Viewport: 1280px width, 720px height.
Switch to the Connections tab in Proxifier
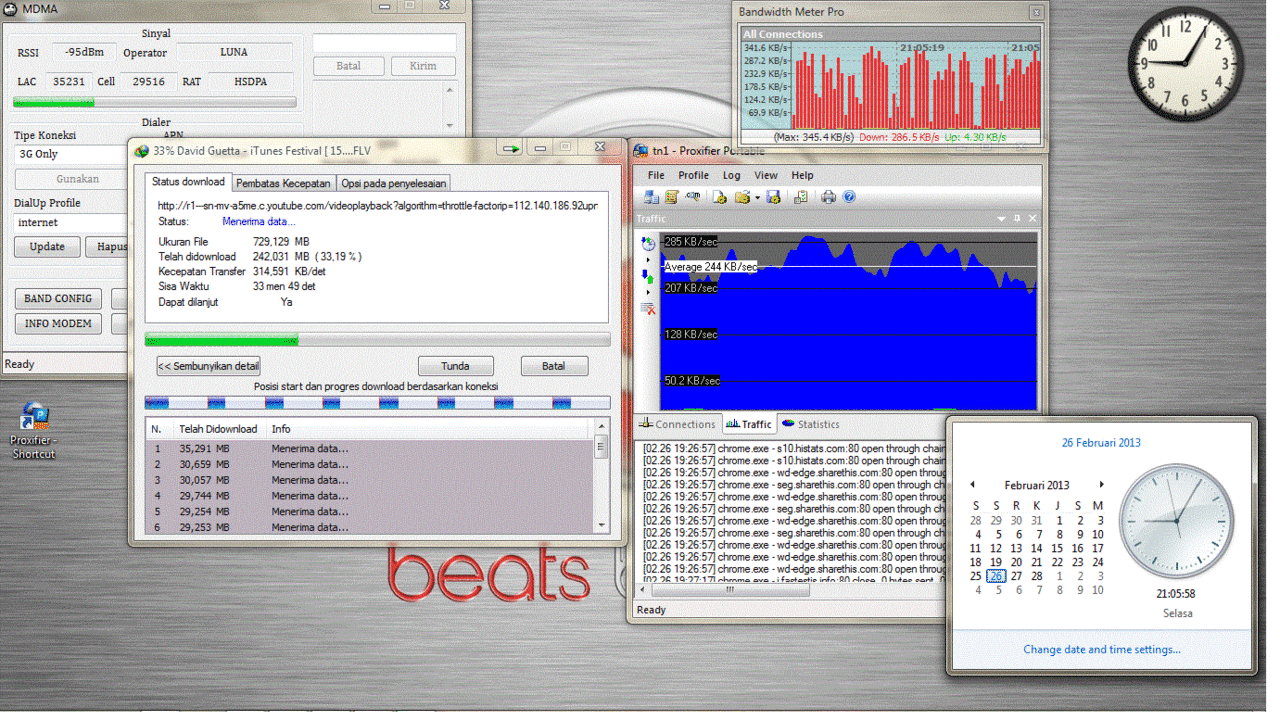[x=677, y=424]
